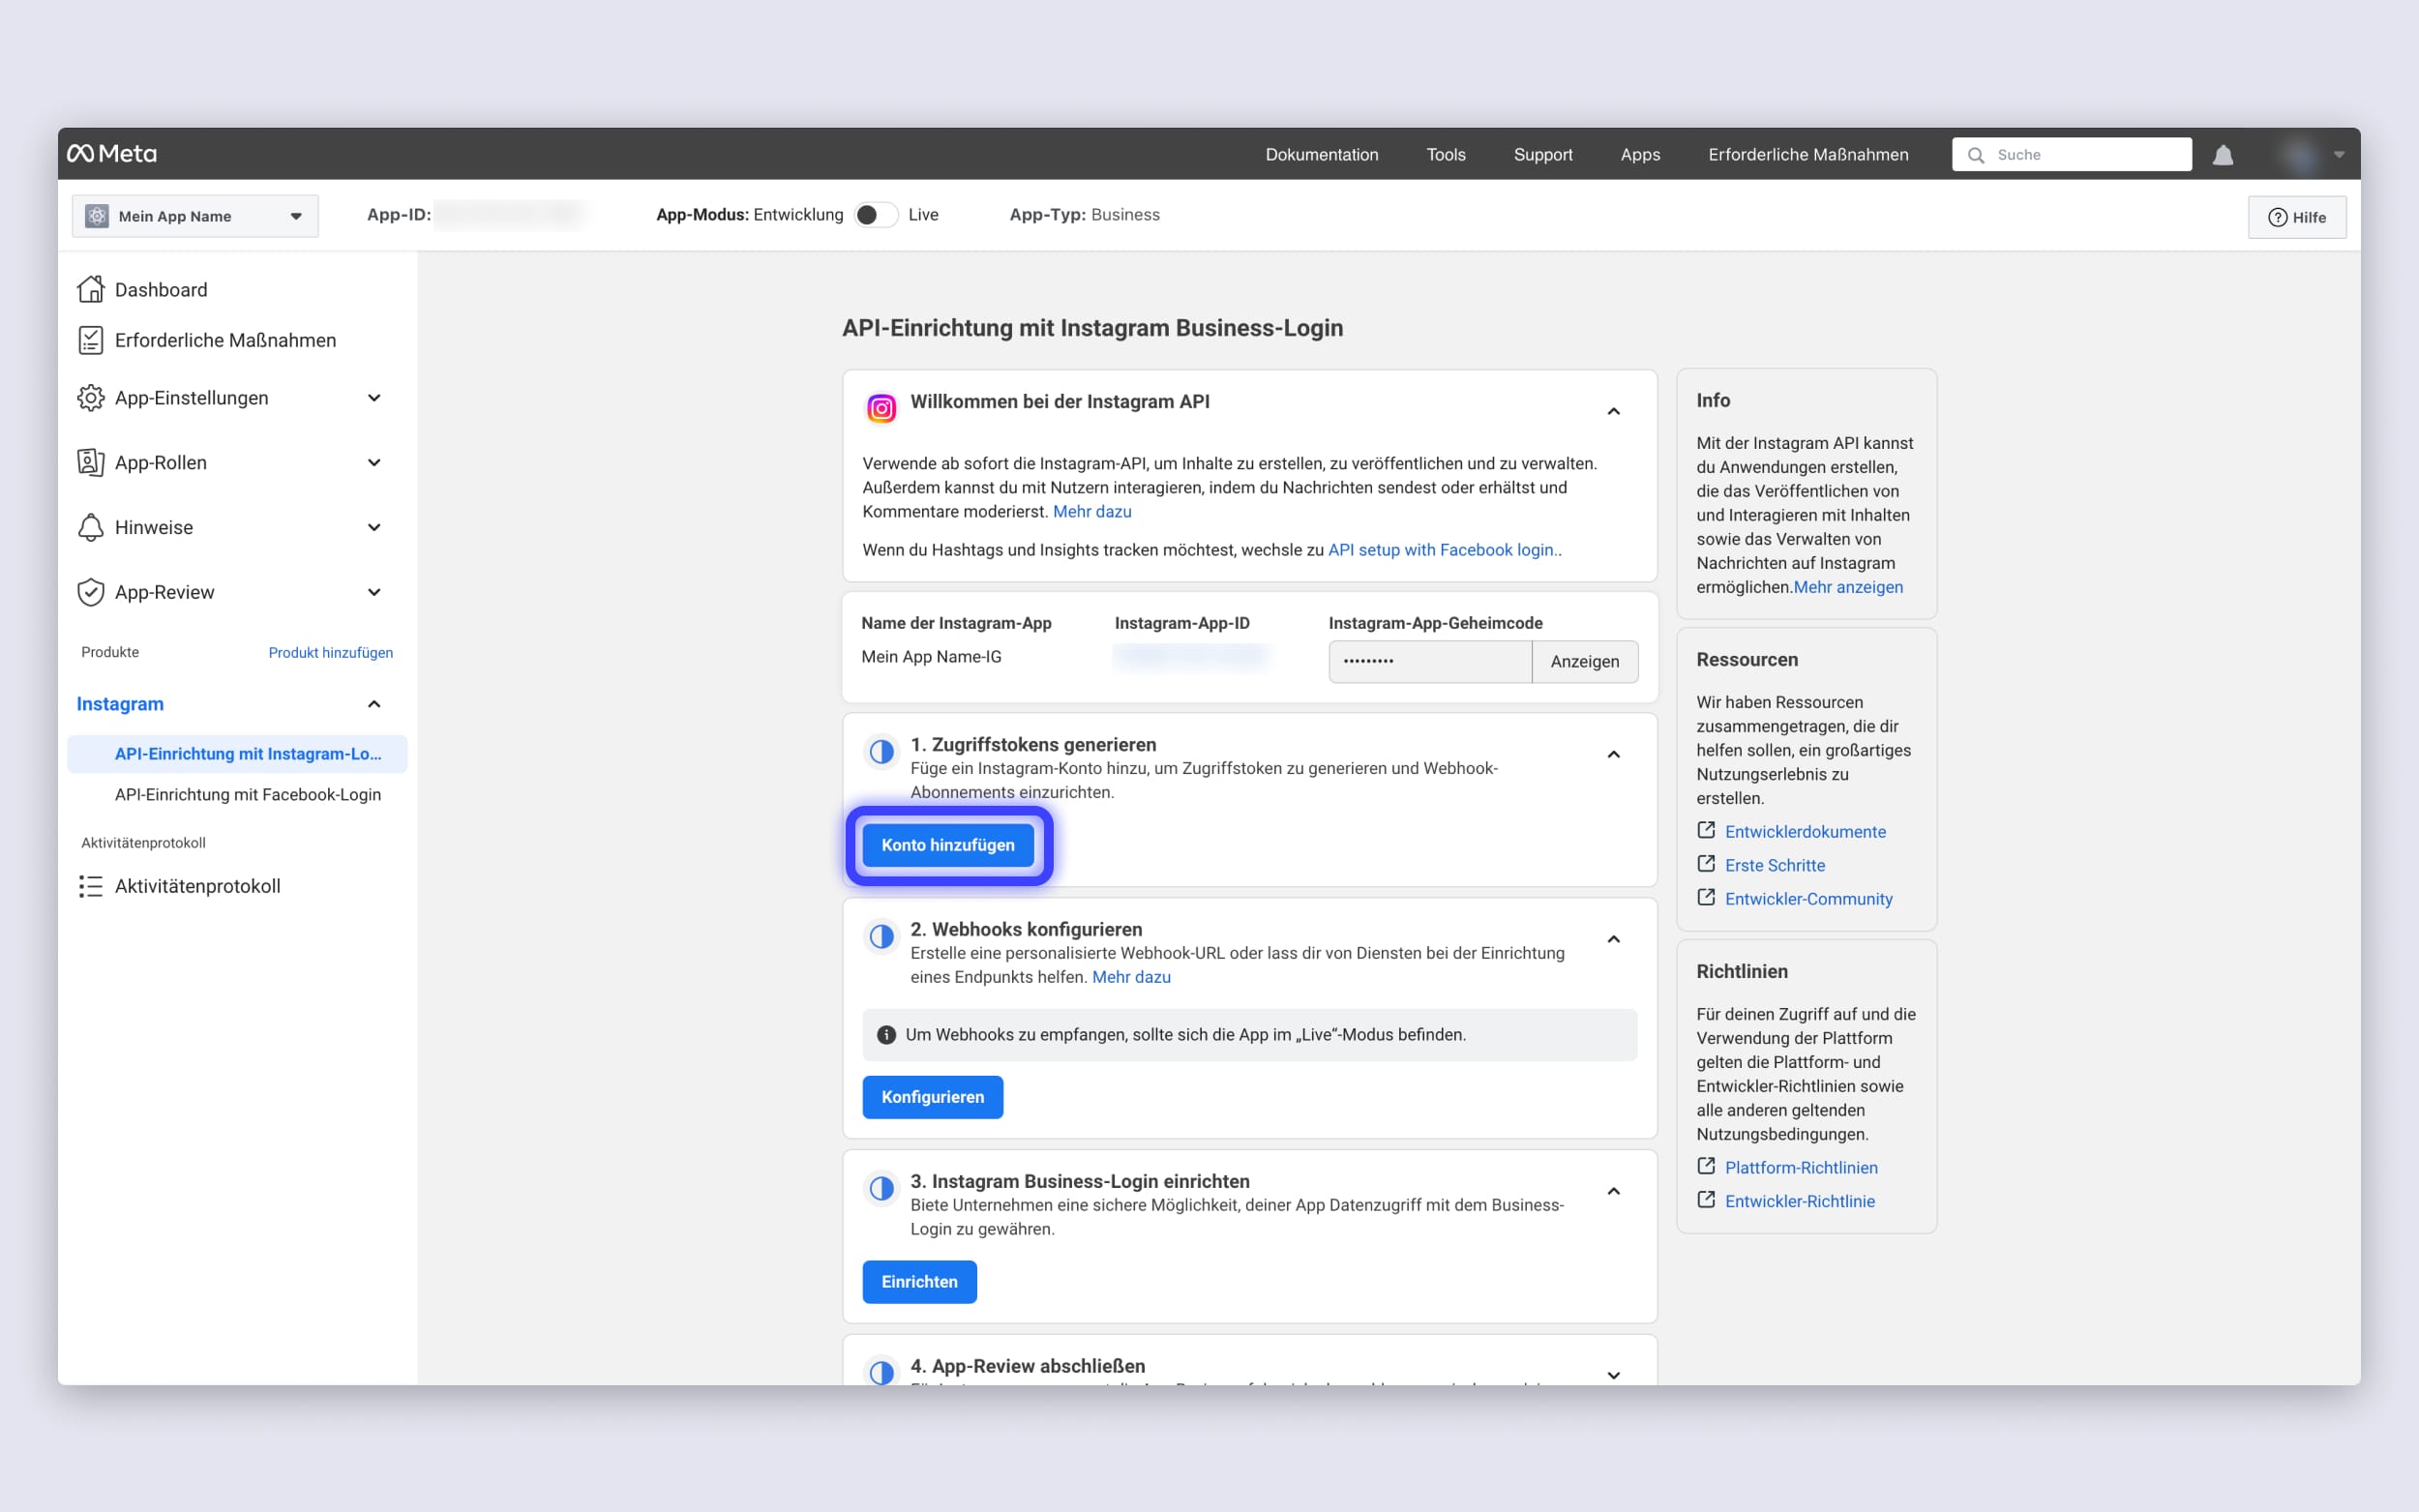Click the app icon in app selector
Viewport: 2419px width, 1512px height.
coord(97,216)
